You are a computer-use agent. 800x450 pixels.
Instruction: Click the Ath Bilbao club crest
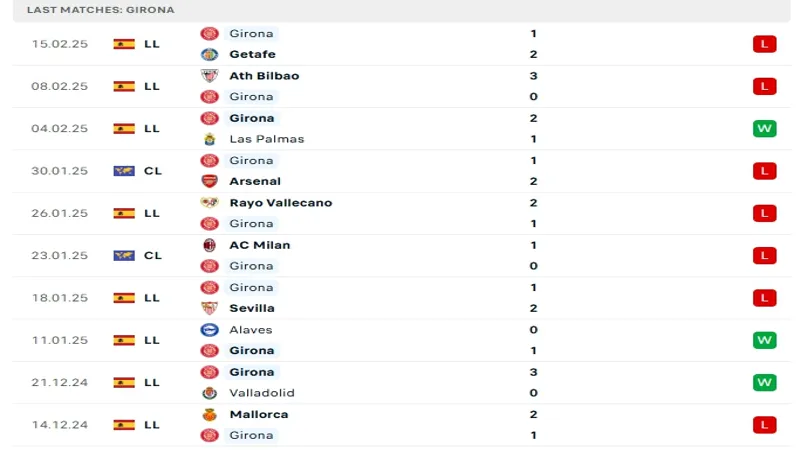[209, 76]
